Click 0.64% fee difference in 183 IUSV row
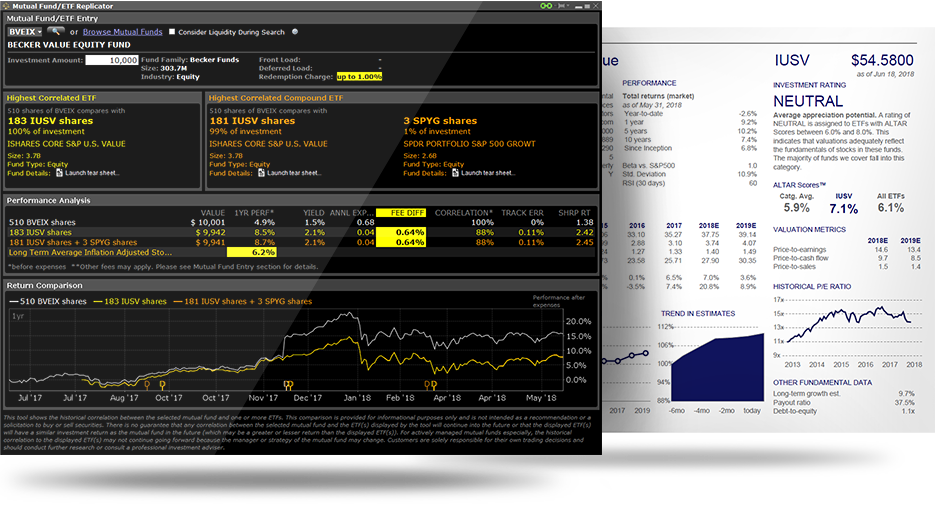937x519 pixels. (401, 232)
